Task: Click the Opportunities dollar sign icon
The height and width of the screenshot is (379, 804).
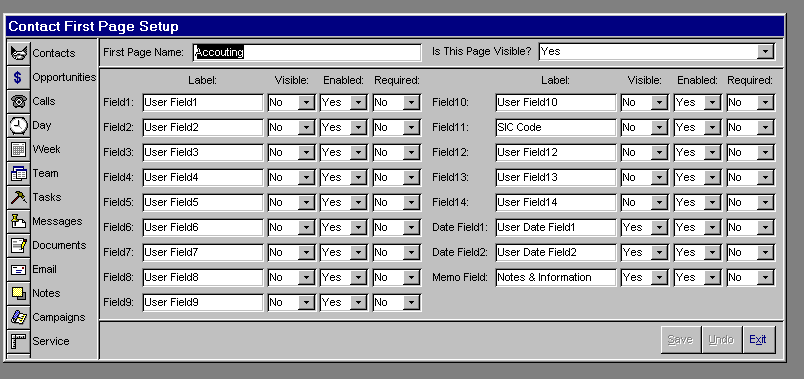Action: click(18, 77)
